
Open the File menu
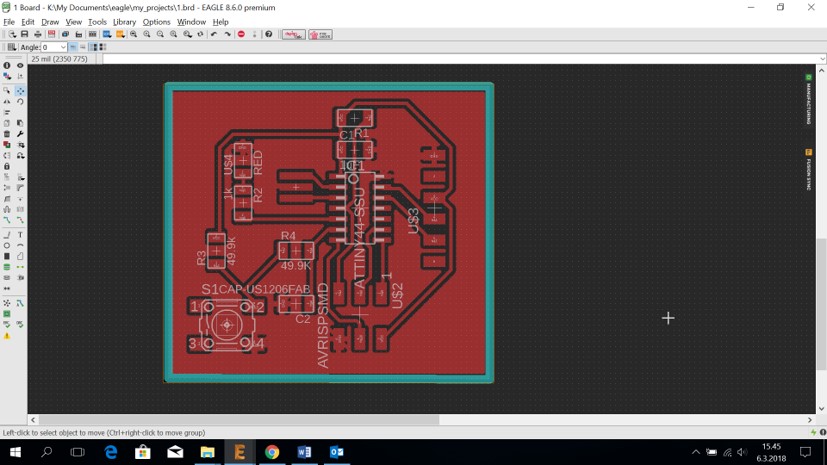[9, 22]
